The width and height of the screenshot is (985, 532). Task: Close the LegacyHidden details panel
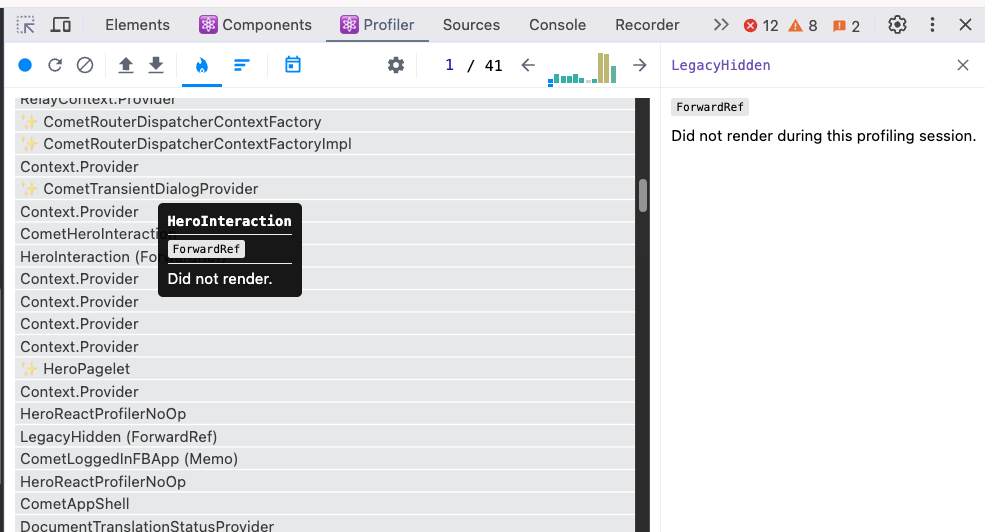[962, 65]
